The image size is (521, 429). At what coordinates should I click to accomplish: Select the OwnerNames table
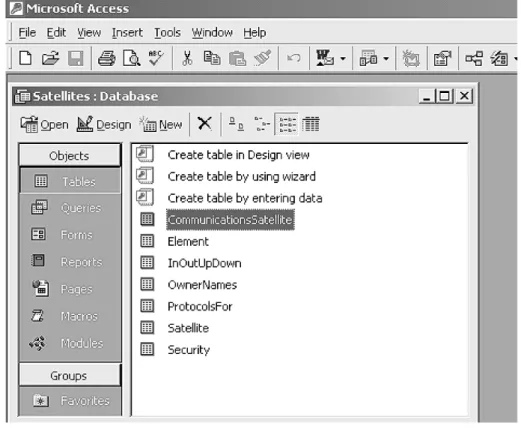point(202,285)
